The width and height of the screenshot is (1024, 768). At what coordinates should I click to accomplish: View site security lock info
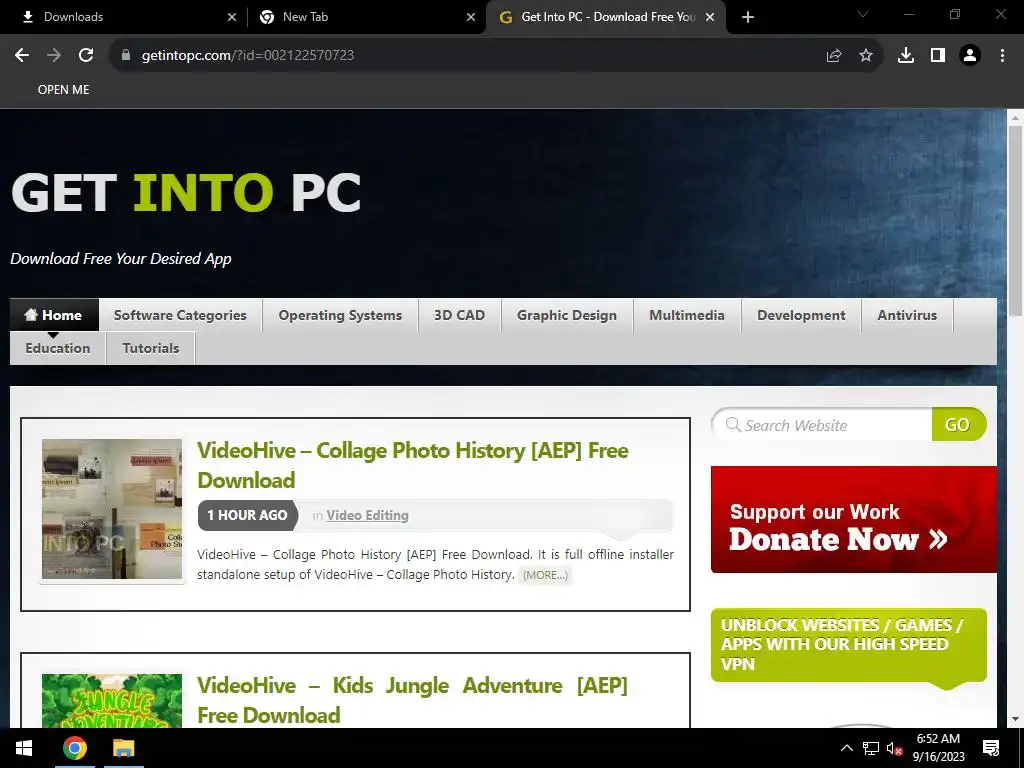[x=126, y=56]
